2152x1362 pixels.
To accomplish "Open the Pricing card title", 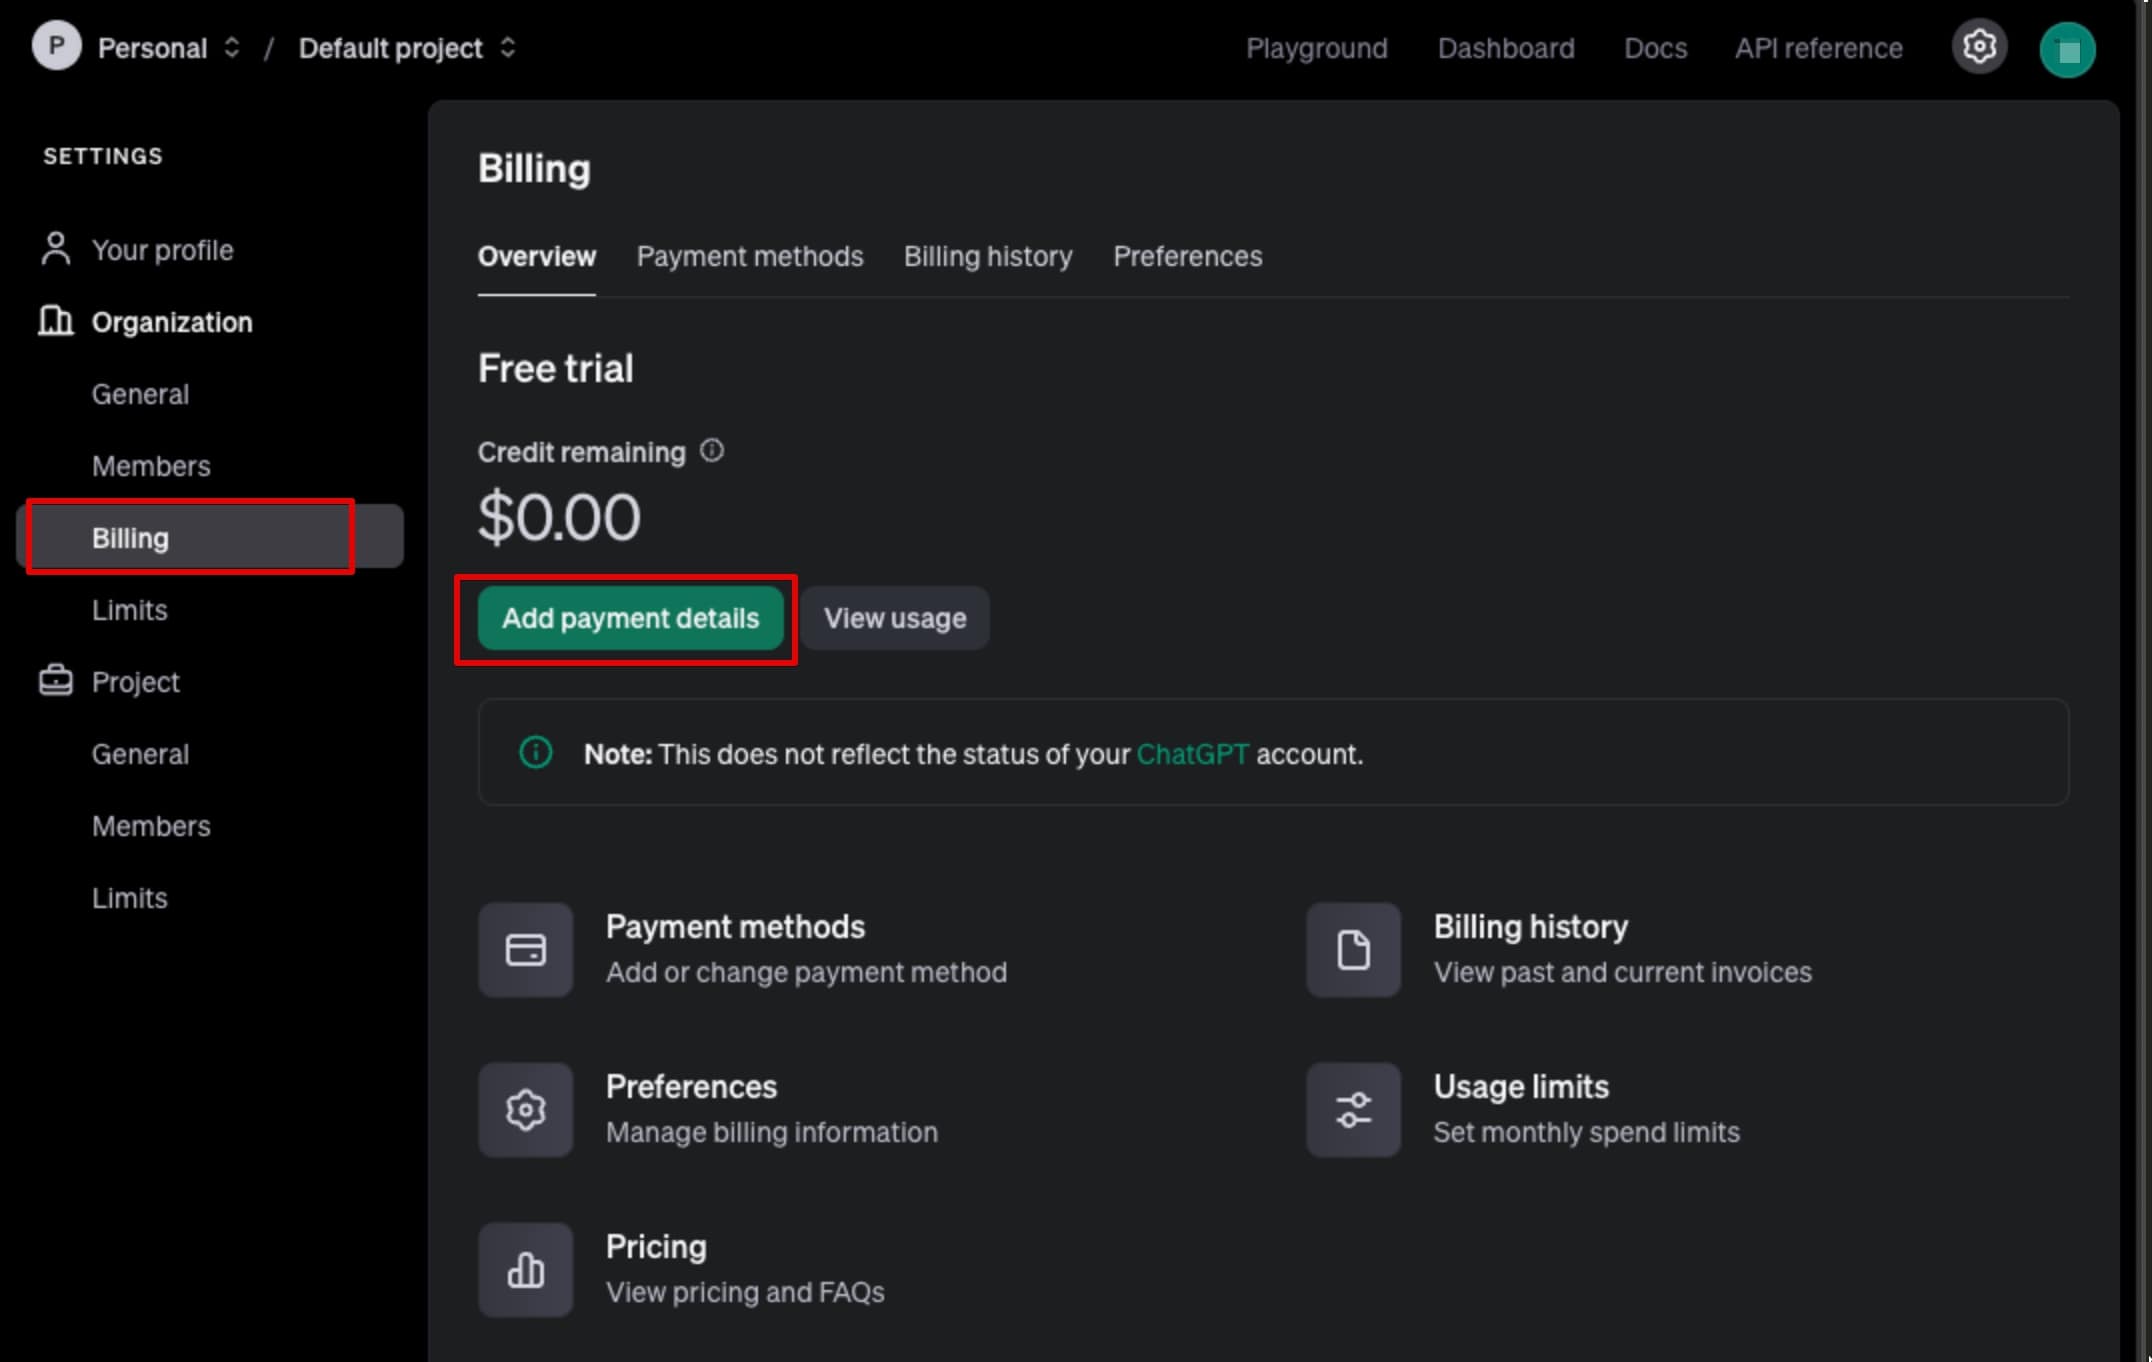I will (656, 1247).
